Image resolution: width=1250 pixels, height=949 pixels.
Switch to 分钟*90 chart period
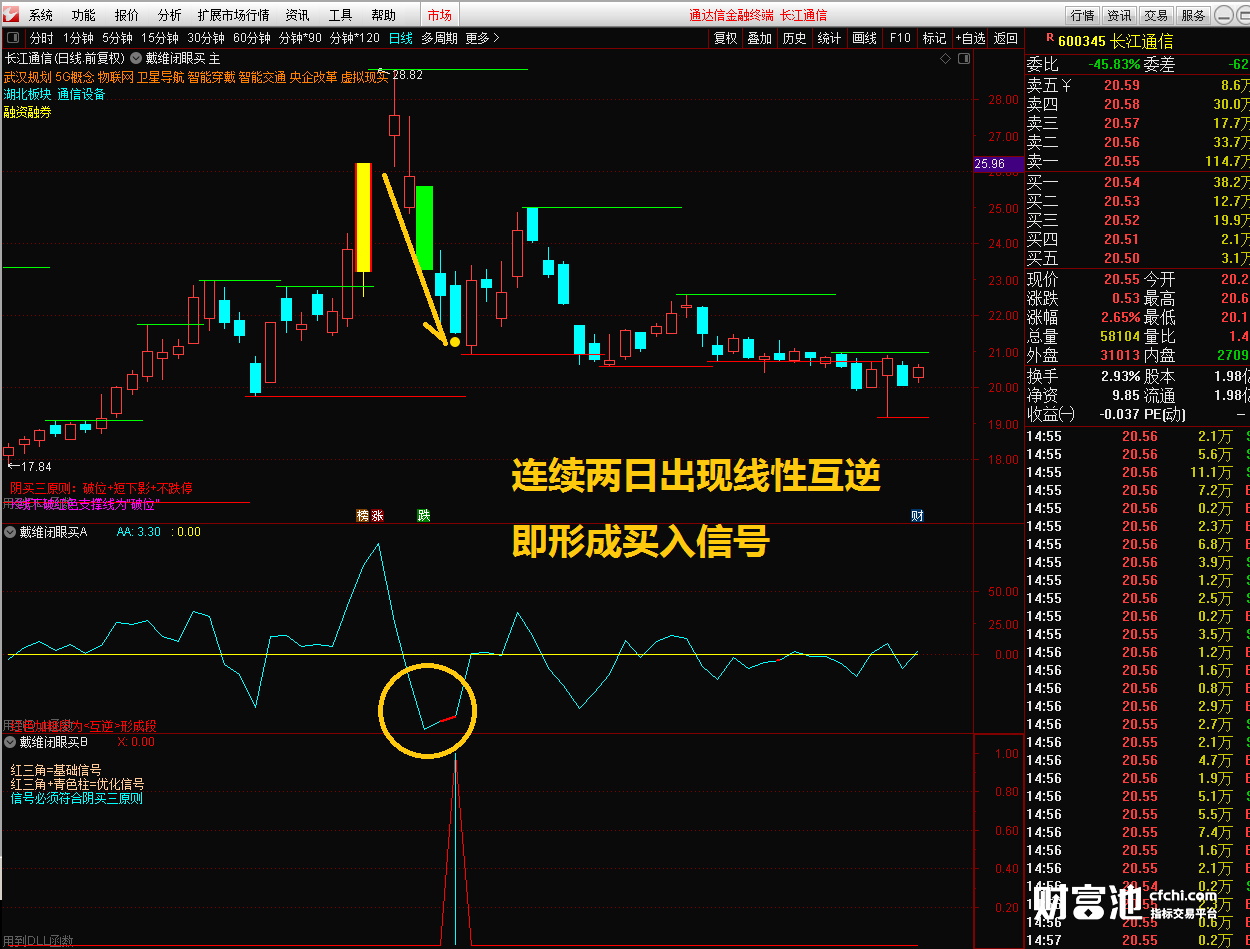coord(300,38)
